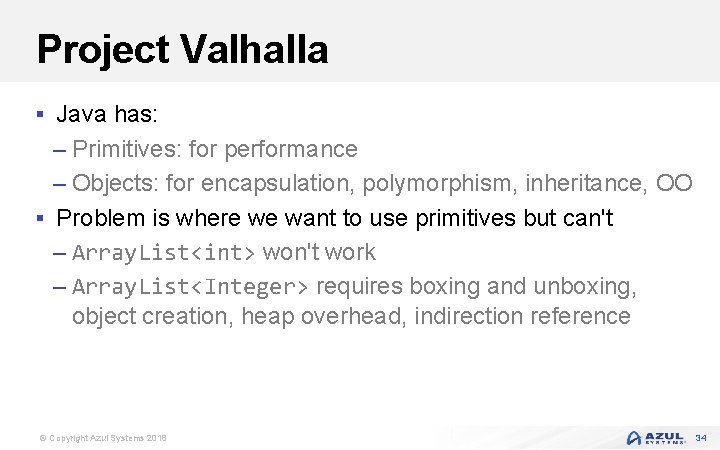The height and width of the screenshot is (450, 720).
Task: Click the Copyright Azul Systems 2018 footer
Action: pos(103,438)
